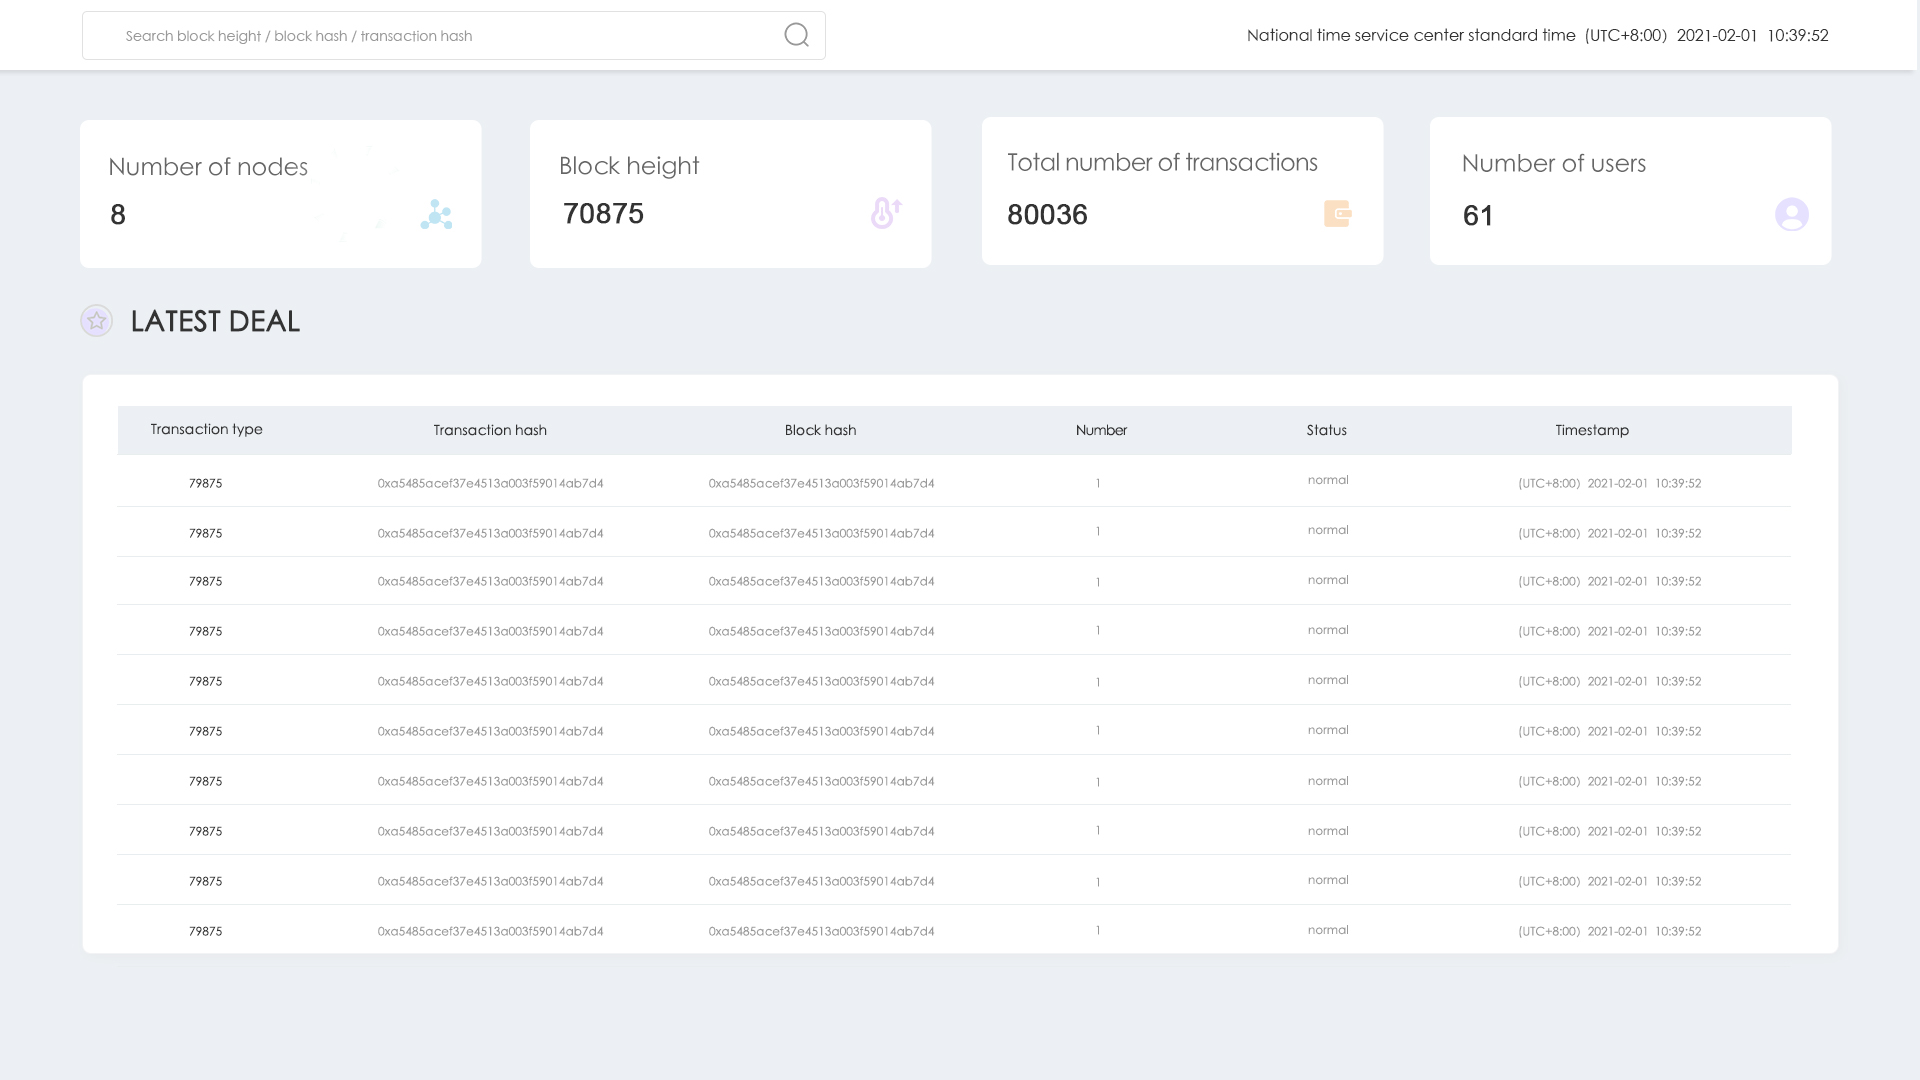This screenshot has height=1080, width=1920.
Task: Click the Number of users value 61
Action: (x=1477, y=216)
